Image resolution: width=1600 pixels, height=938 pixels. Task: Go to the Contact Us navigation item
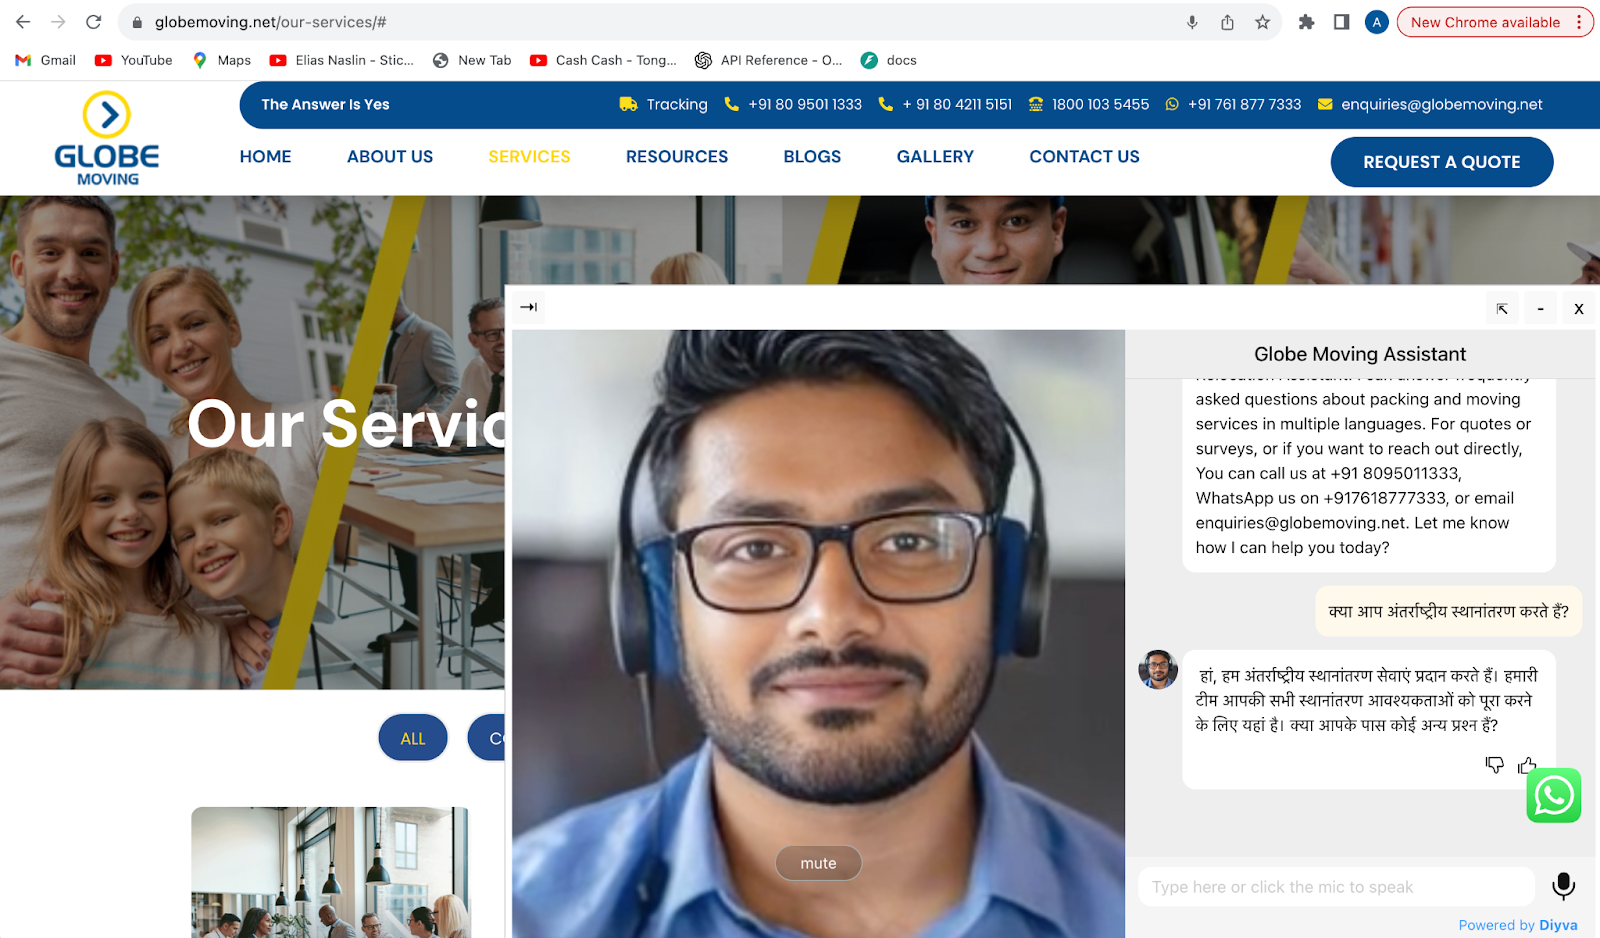[x=1083, y=156]
